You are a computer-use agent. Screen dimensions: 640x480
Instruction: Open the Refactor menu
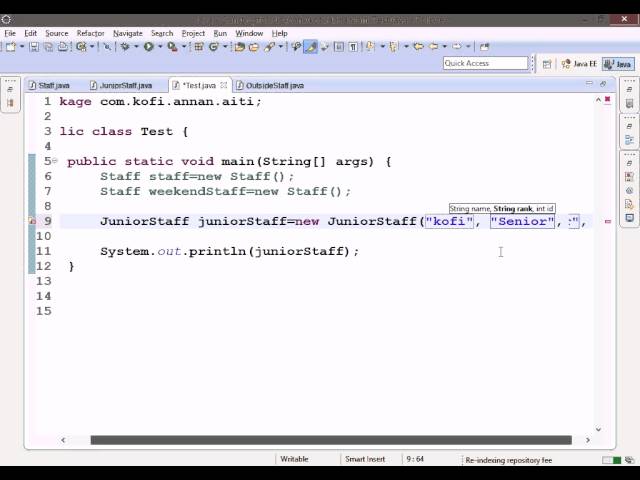[90, 33]
